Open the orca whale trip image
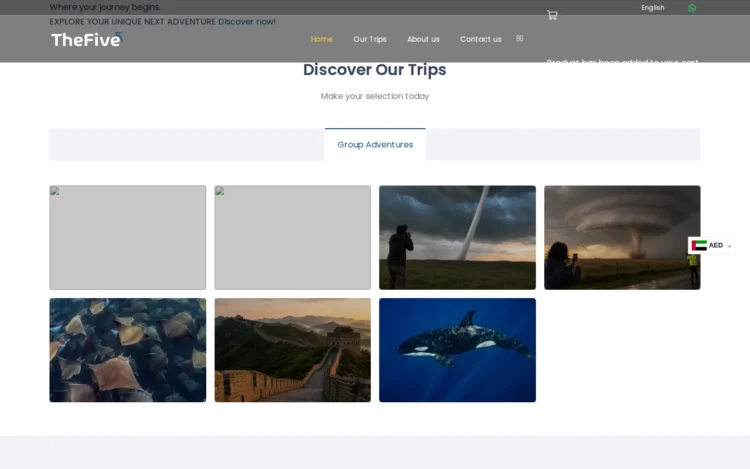Viewport: 750px width, 469px height. 457,350
